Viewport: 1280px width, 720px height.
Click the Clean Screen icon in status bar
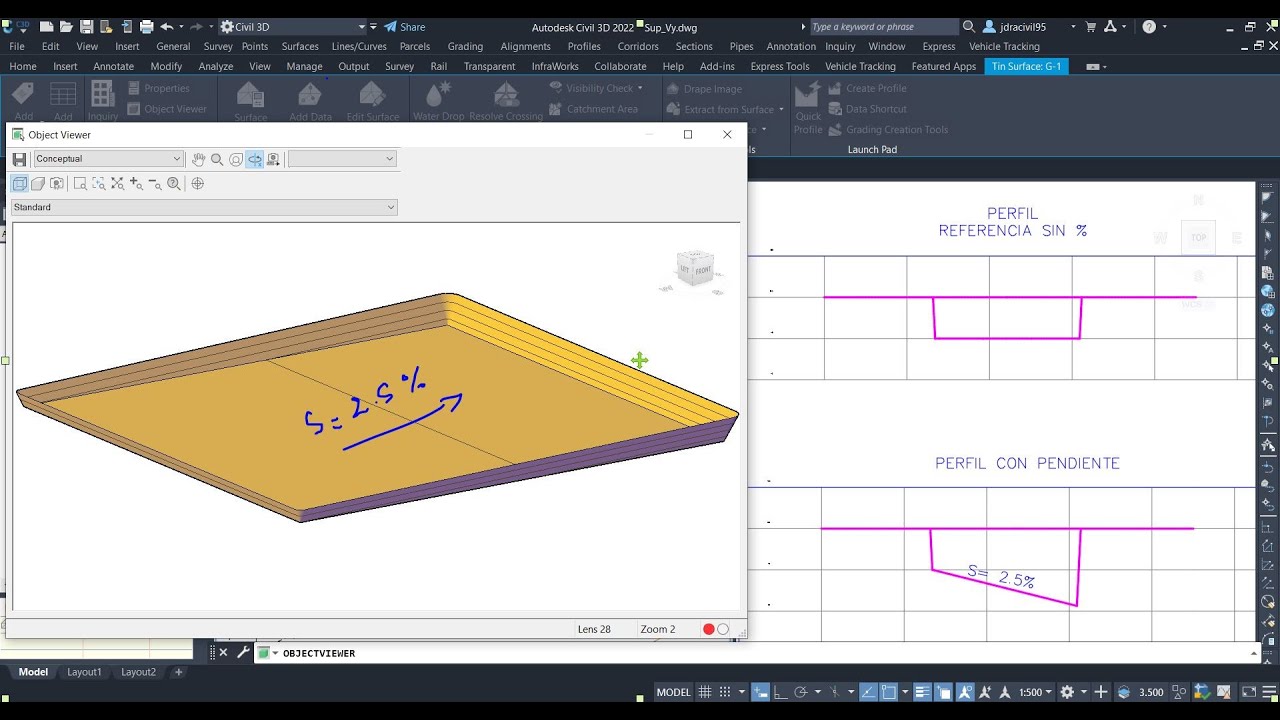pyautogui.click(x=1250, y=692)
